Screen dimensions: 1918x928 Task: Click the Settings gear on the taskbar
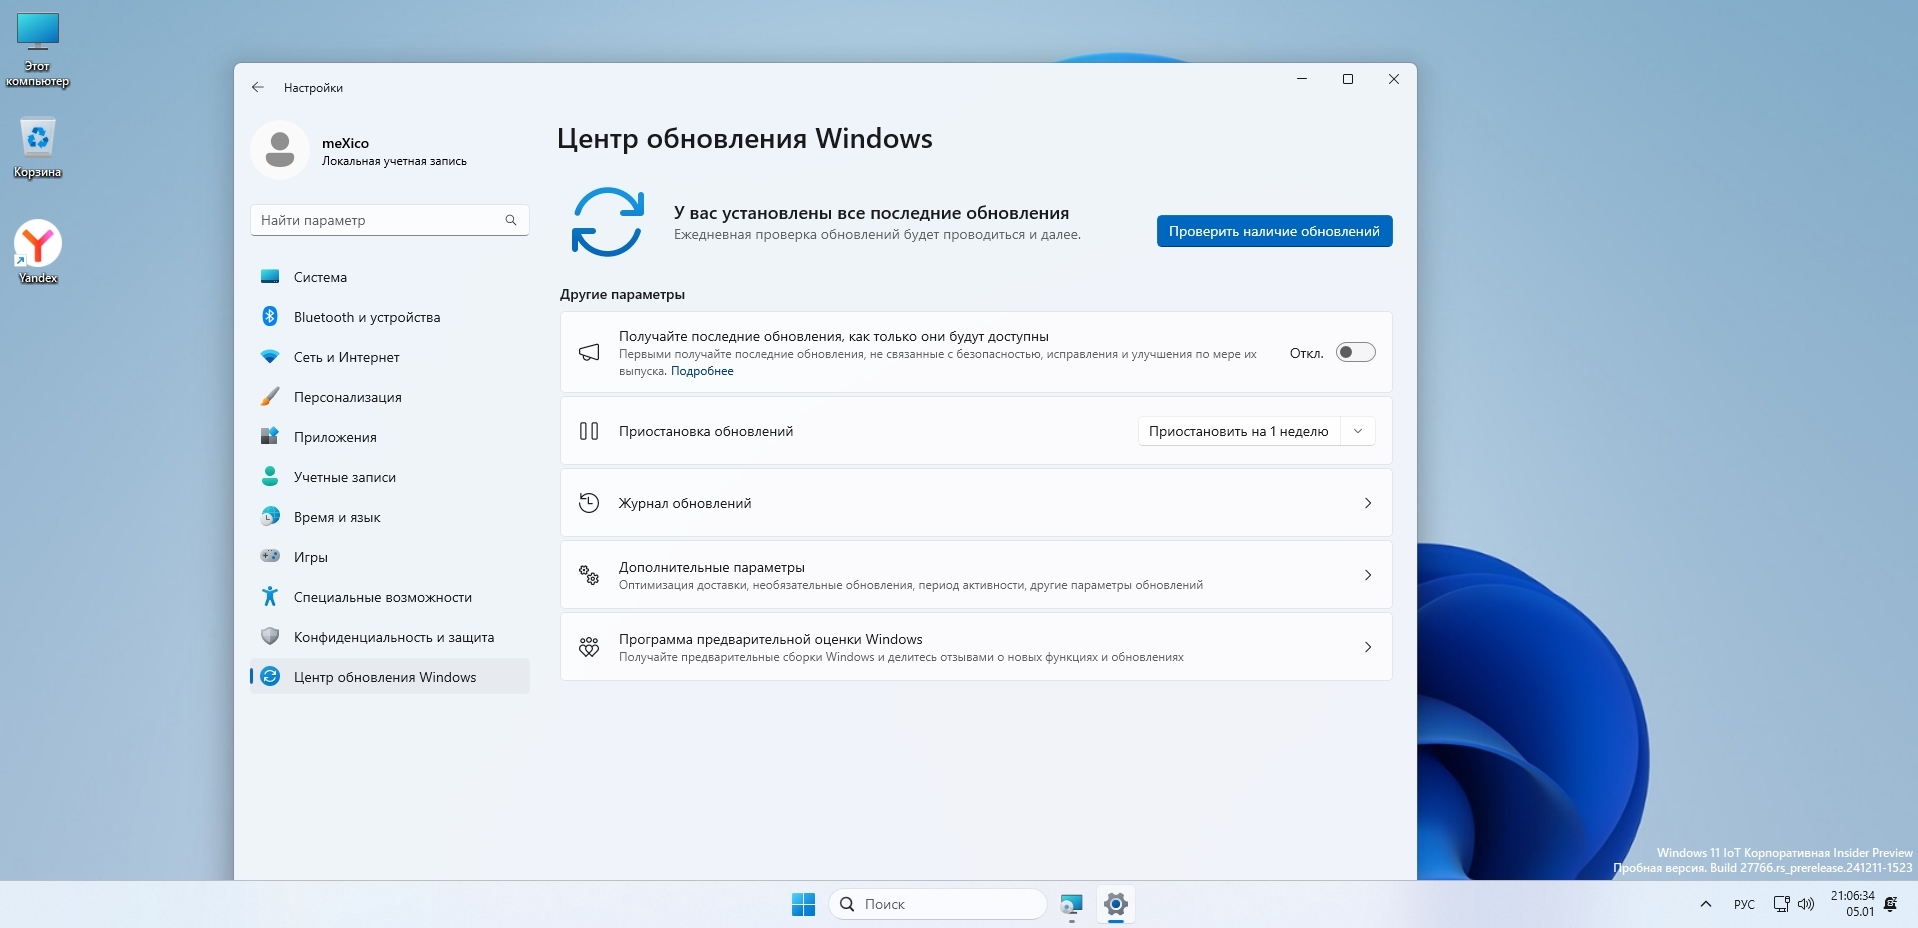1116,904
